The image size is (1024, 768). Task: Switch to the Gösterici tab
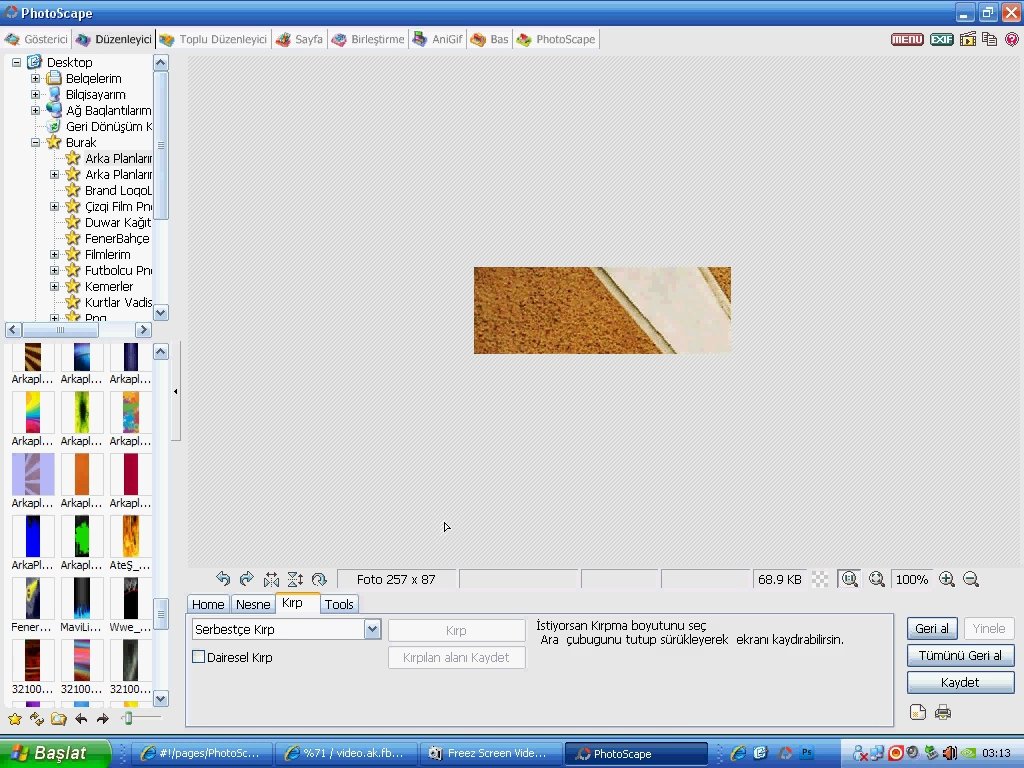click(x=37, y=39)
